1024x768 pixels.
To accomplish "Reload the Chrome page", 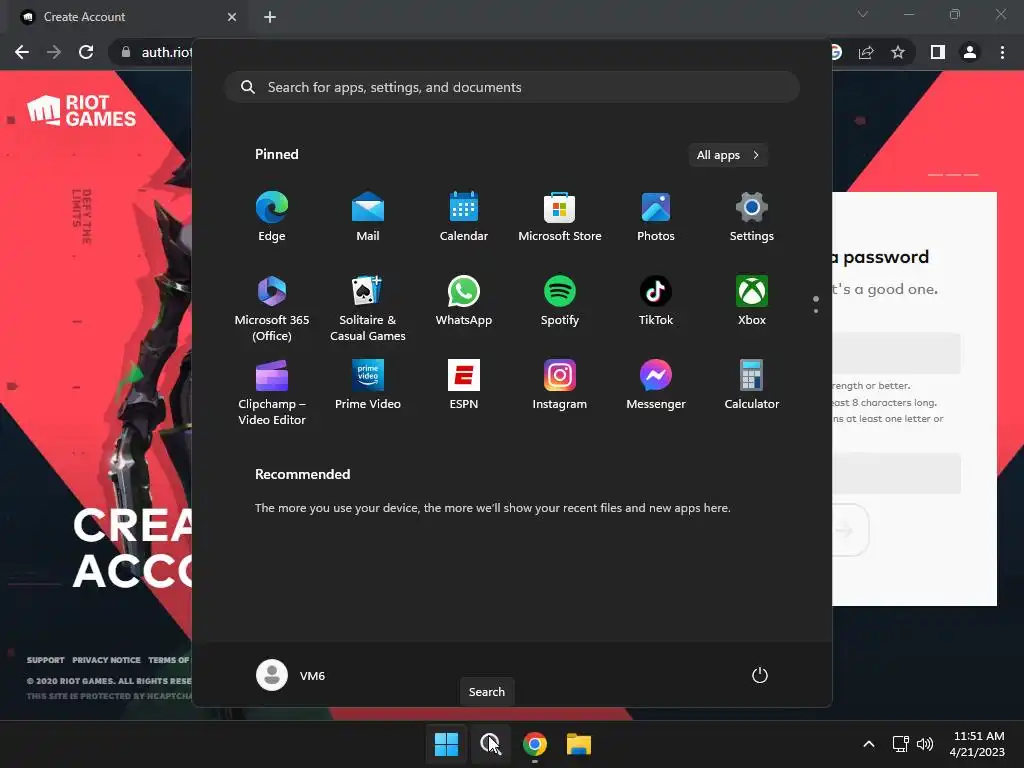I will click(x=86, y=52).
